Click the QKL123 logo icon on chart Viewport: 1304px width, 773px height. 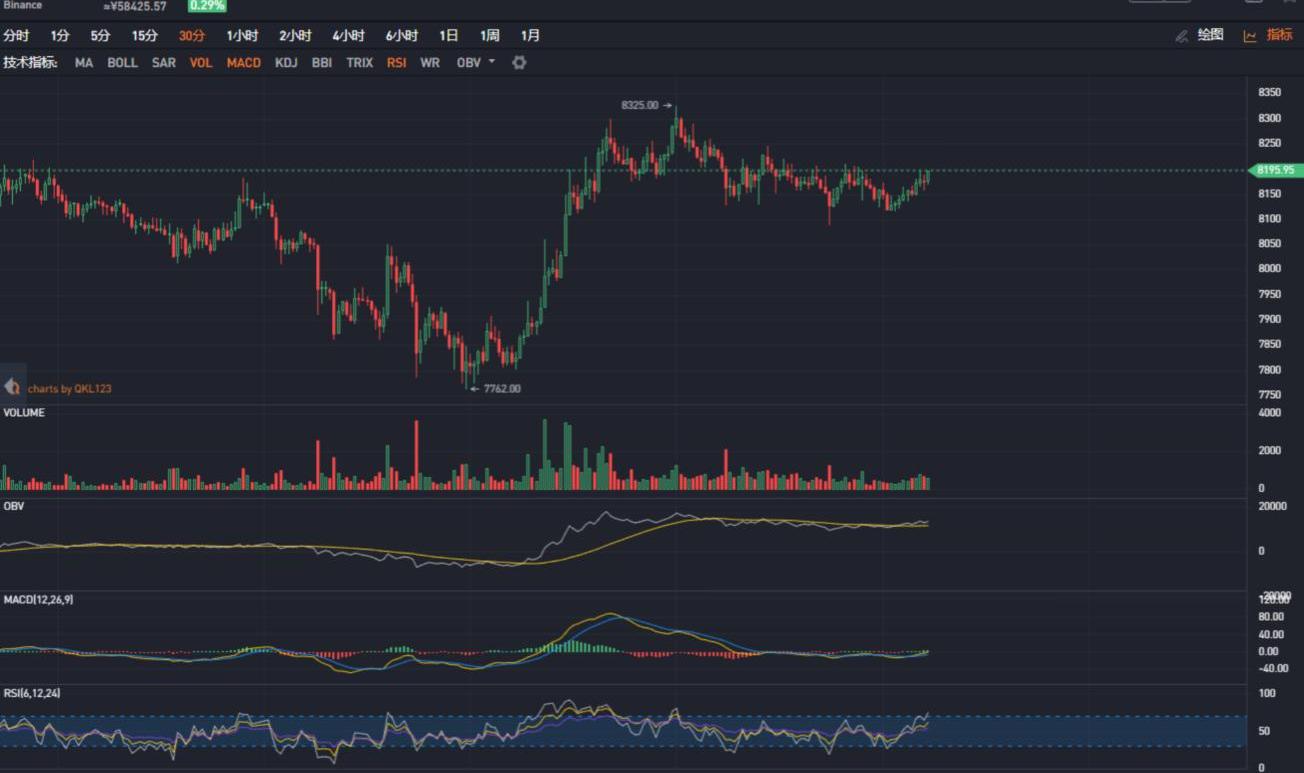[x=12, y=387]
